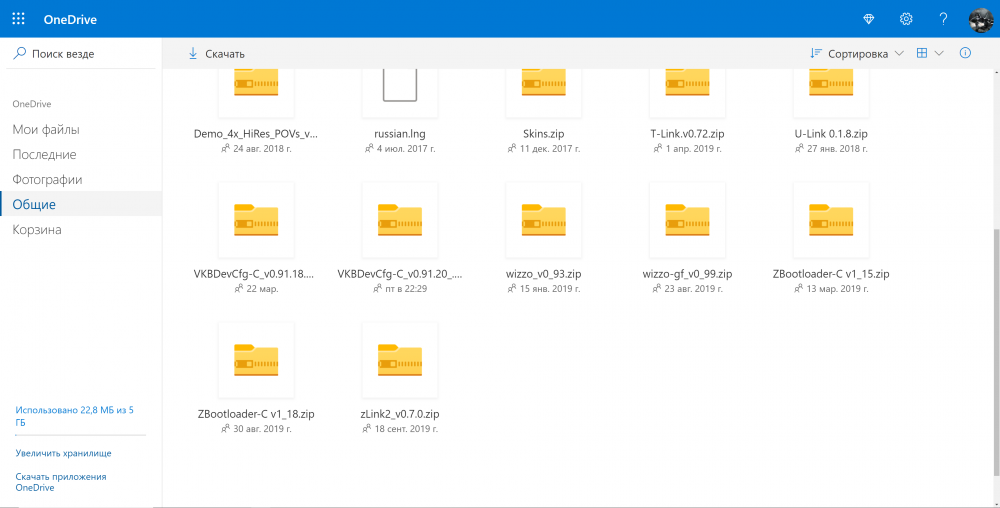1000x508 pixels.
Task: Select ZBootloader-C v1_18.zip archive icon
Action: [256, 360]
